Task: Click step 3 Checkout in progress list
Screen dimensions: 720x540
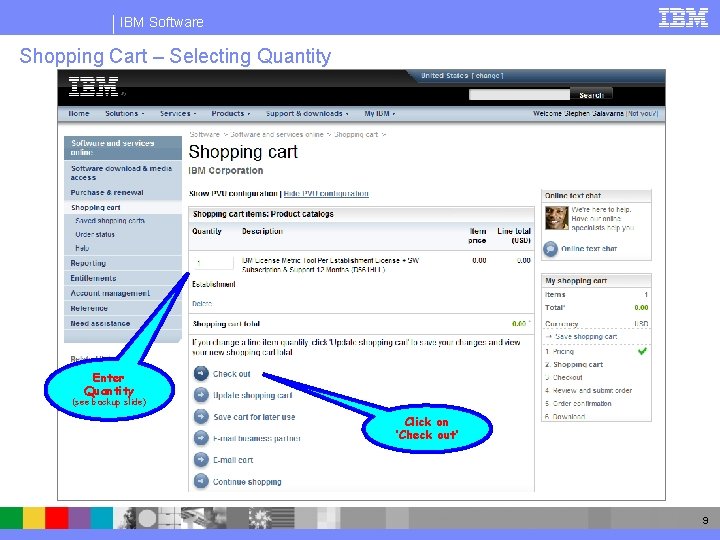Action: coord(563,377)
